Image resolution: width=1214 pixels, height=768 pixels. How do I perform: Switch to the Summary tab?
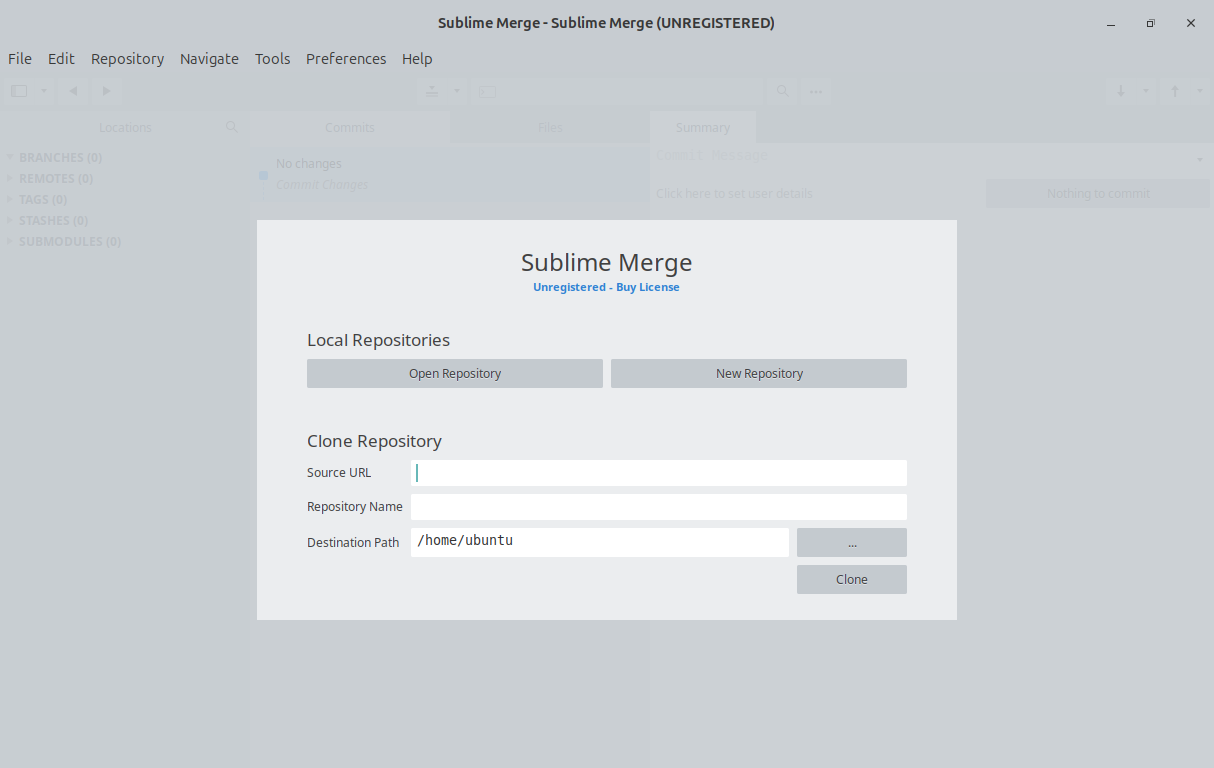pos(703,127)
